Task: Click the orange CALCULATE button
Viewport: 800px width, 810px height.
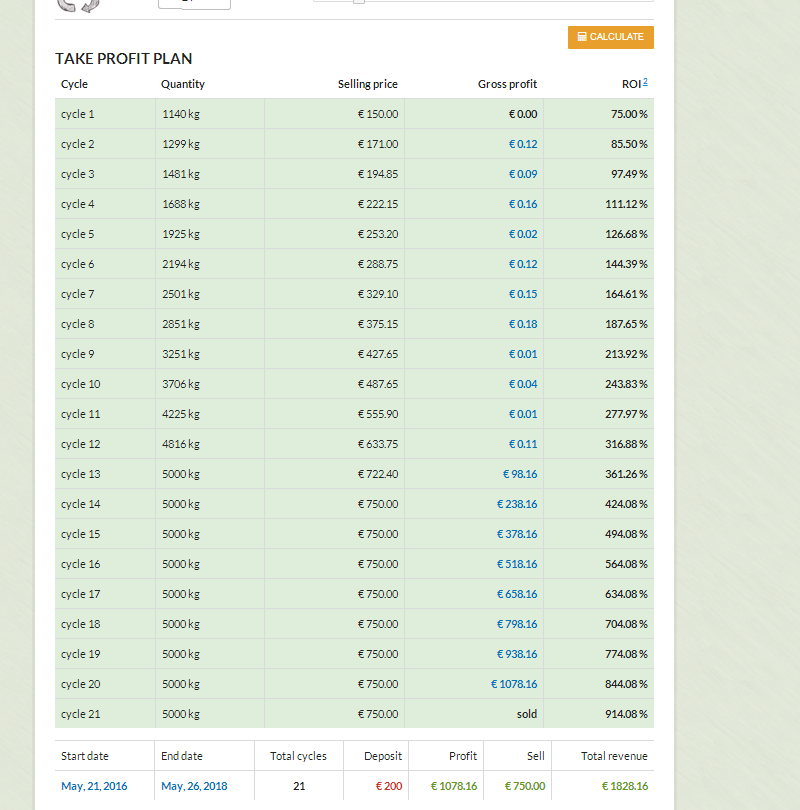Action: click(610, 37)
